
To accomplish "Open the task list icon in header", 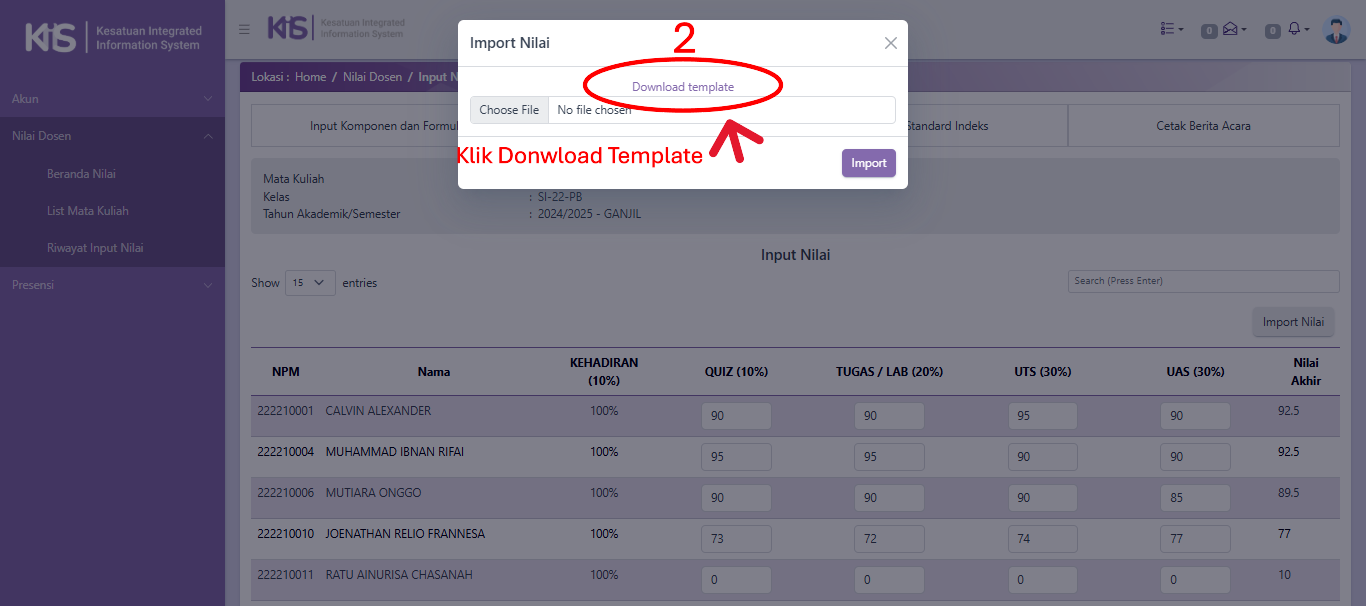I will pyautogui.click(x=1171, y=30).
